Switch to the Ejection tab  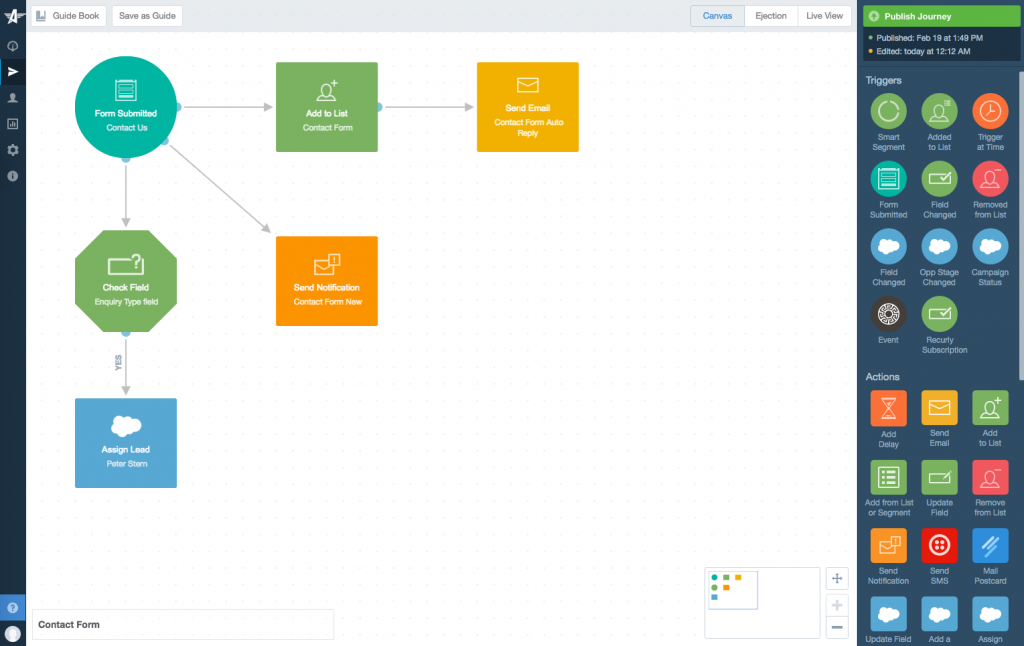click(x=770, y=16)
